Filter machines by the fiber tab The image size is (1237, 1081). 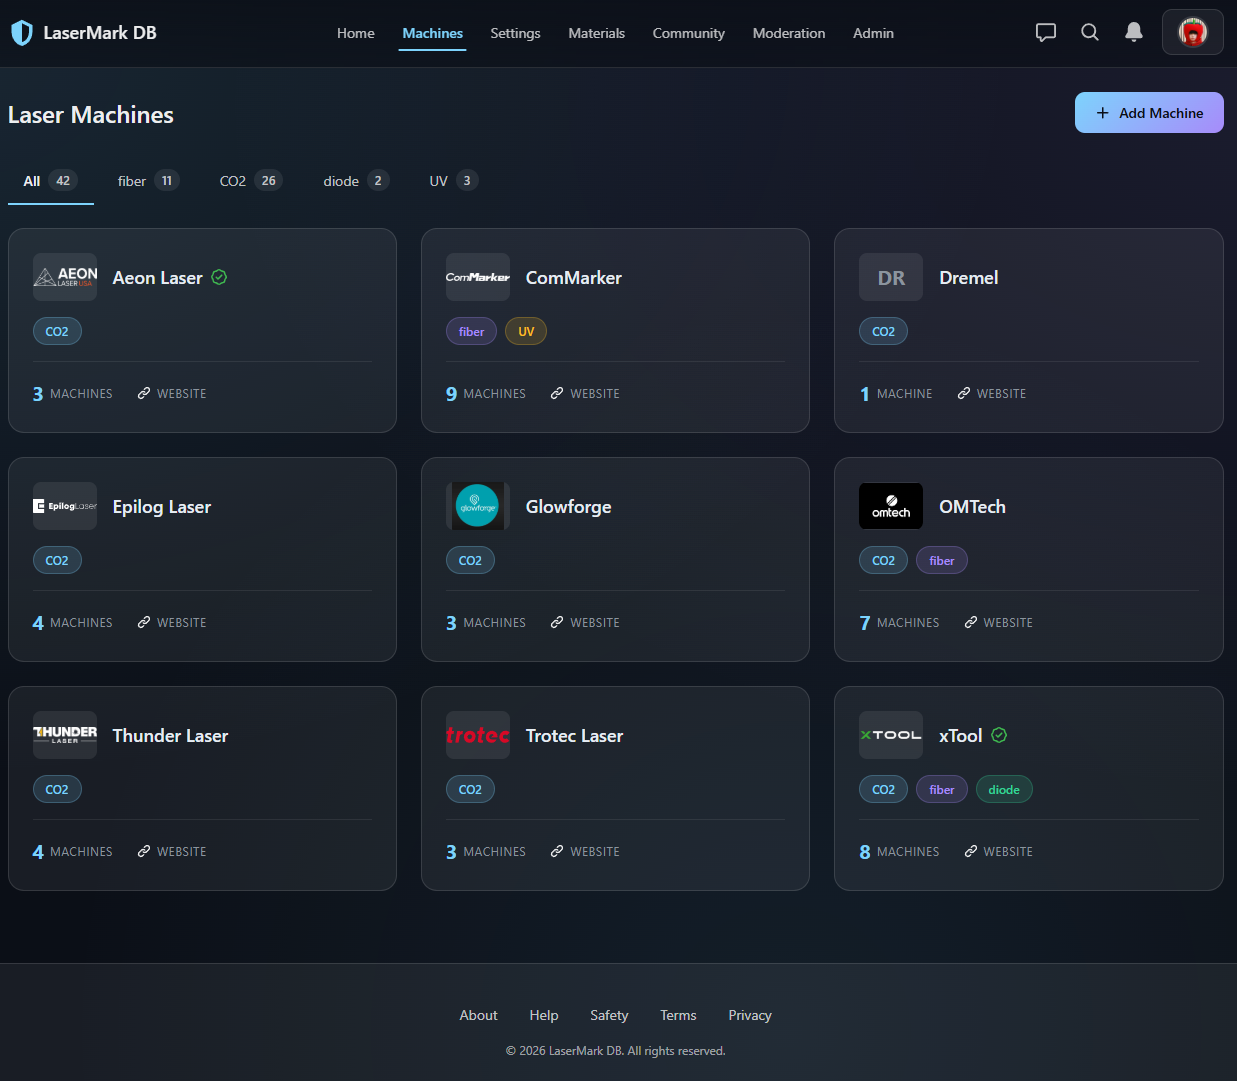147,181
